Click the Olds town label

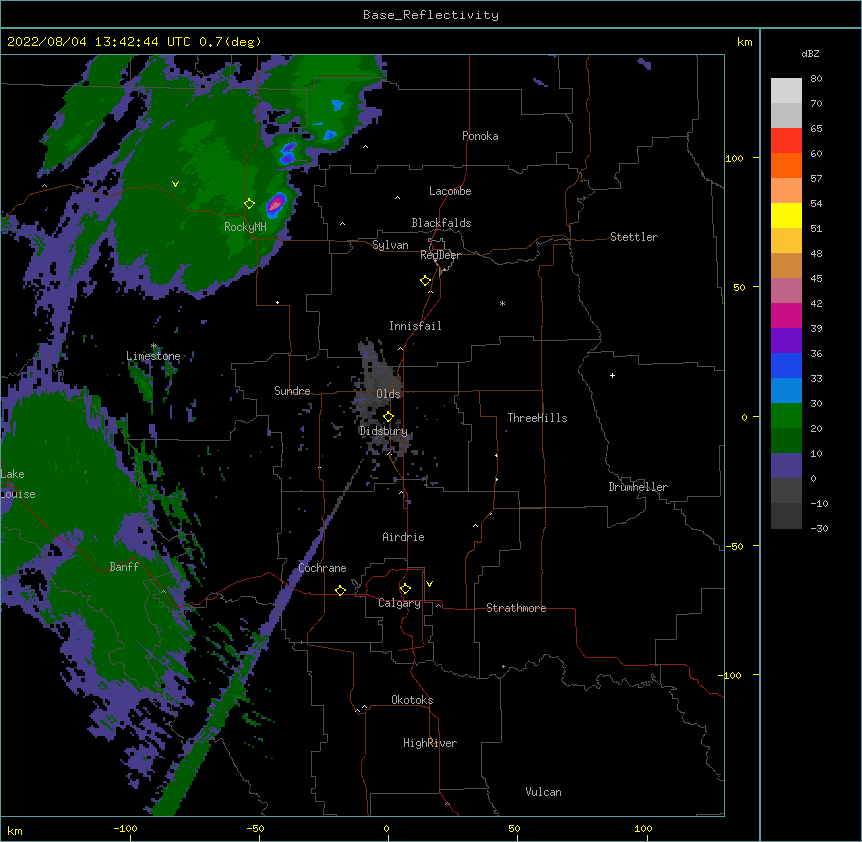coord(388,394)
